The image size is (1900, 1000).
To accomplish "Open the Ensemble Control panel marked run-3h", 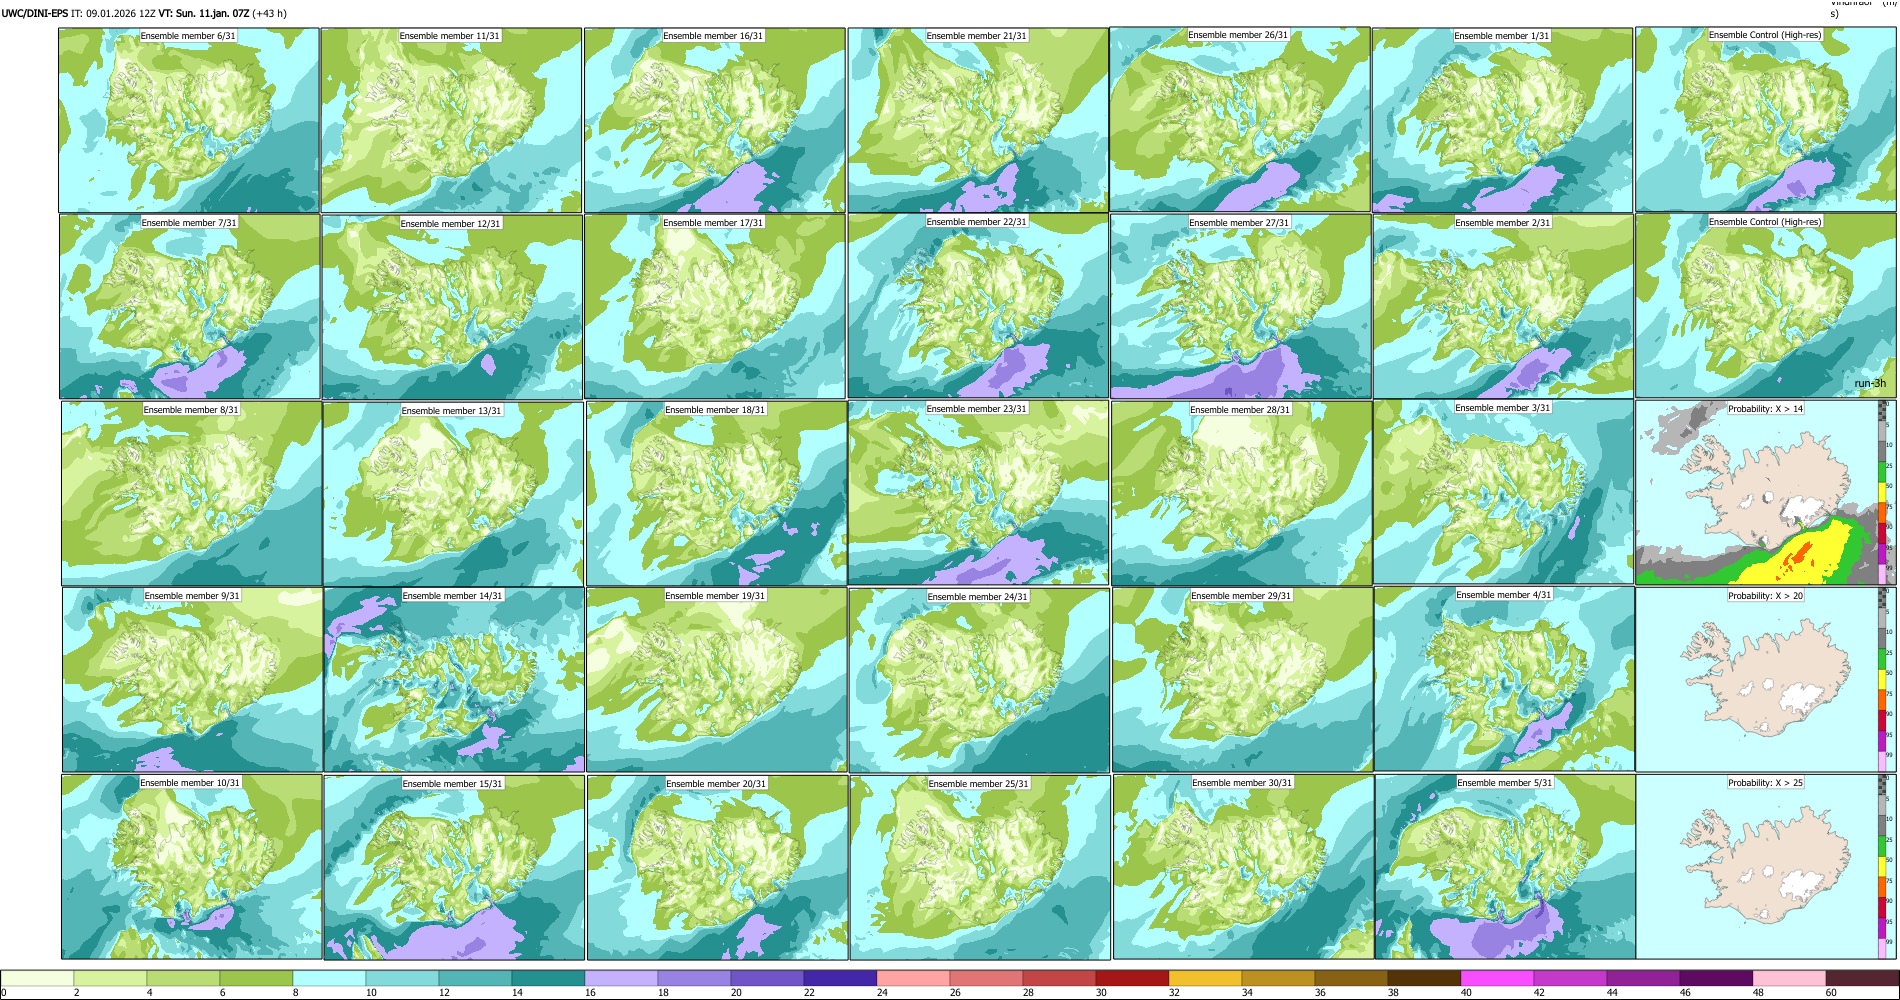I will (x=1766, y=306).
